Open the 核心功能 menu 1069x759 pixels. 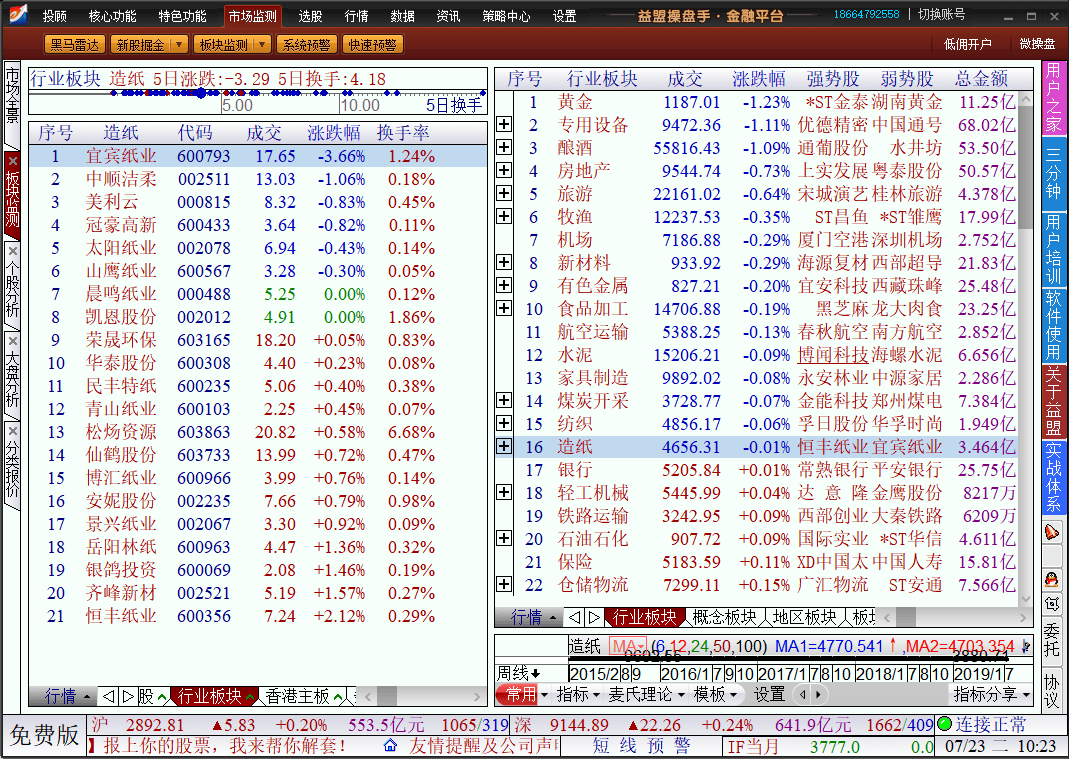[x=112, y=16]
